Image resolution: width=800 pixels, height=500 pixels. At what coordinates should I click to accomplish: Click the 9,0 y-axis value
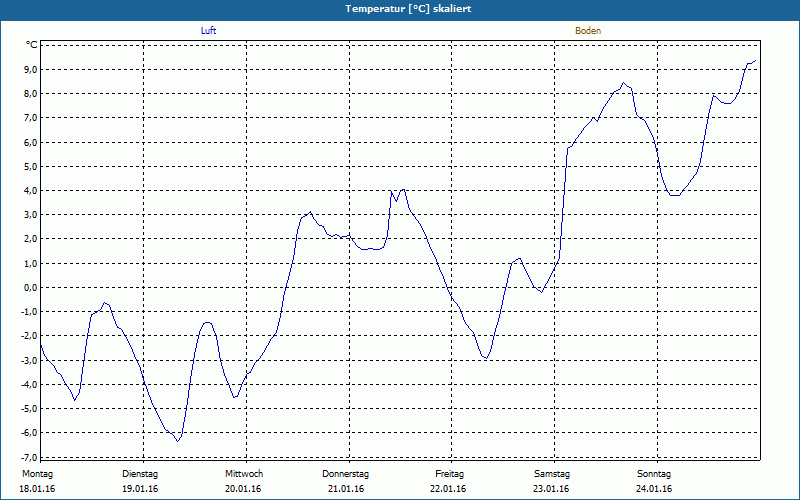(x=30, y=69)
